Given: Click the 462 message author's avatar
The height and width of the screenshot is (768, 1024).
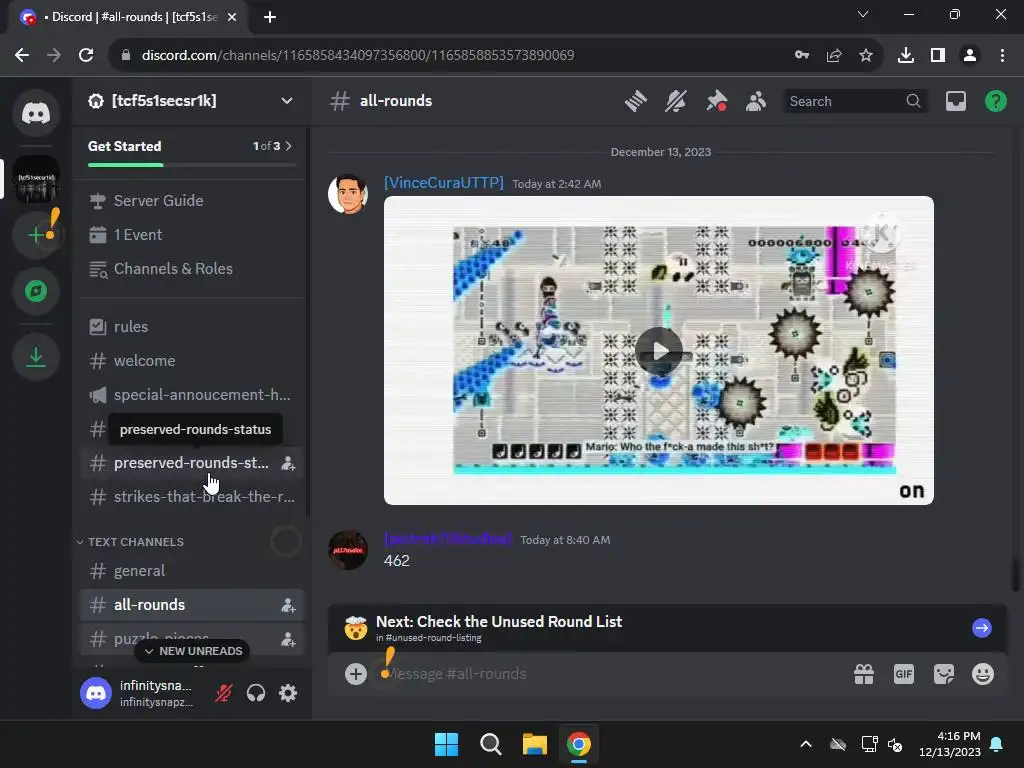Looking at the screenshot, I should [347, 550].
